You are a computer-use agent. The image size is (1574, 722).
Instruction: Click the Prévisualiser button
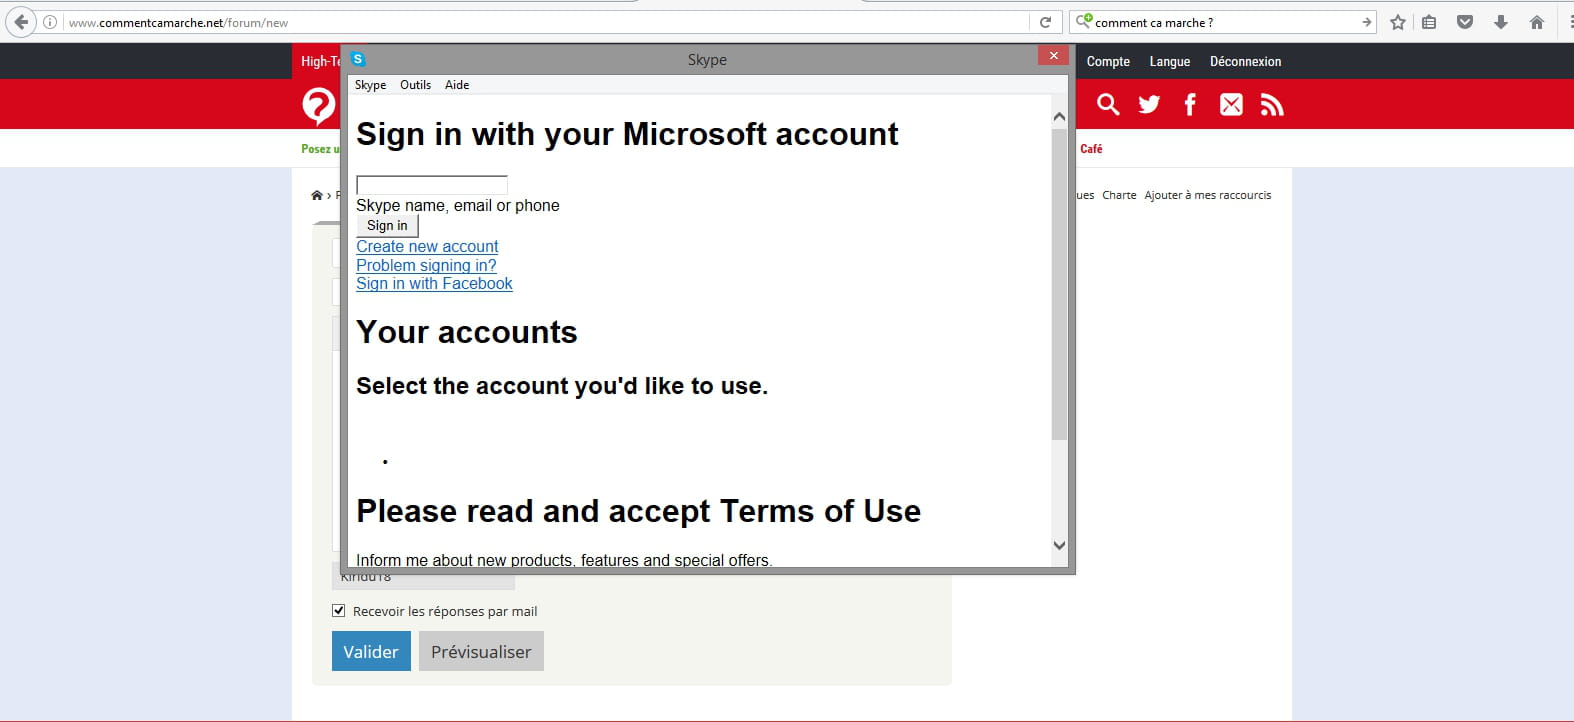coord(481,651)
